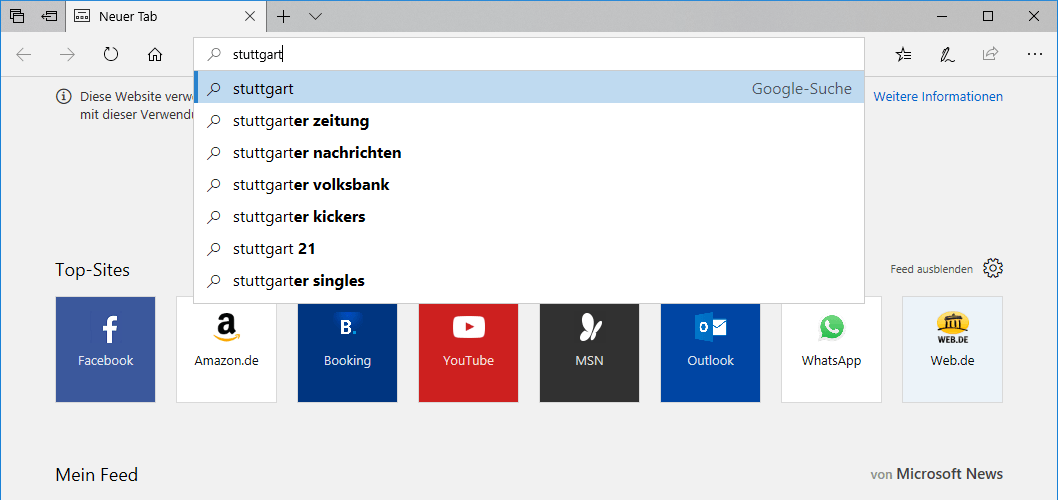Screen dimensions: 1058x500
Task: Open the Amazon.de top site tile
Action: (x=227, y=350)
